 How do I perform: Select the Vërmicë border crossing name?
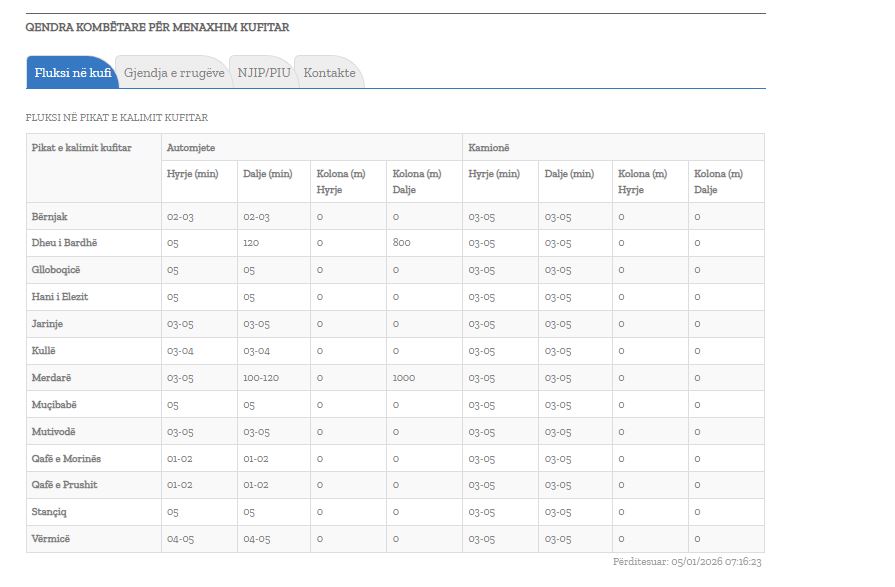coord(51,539)
